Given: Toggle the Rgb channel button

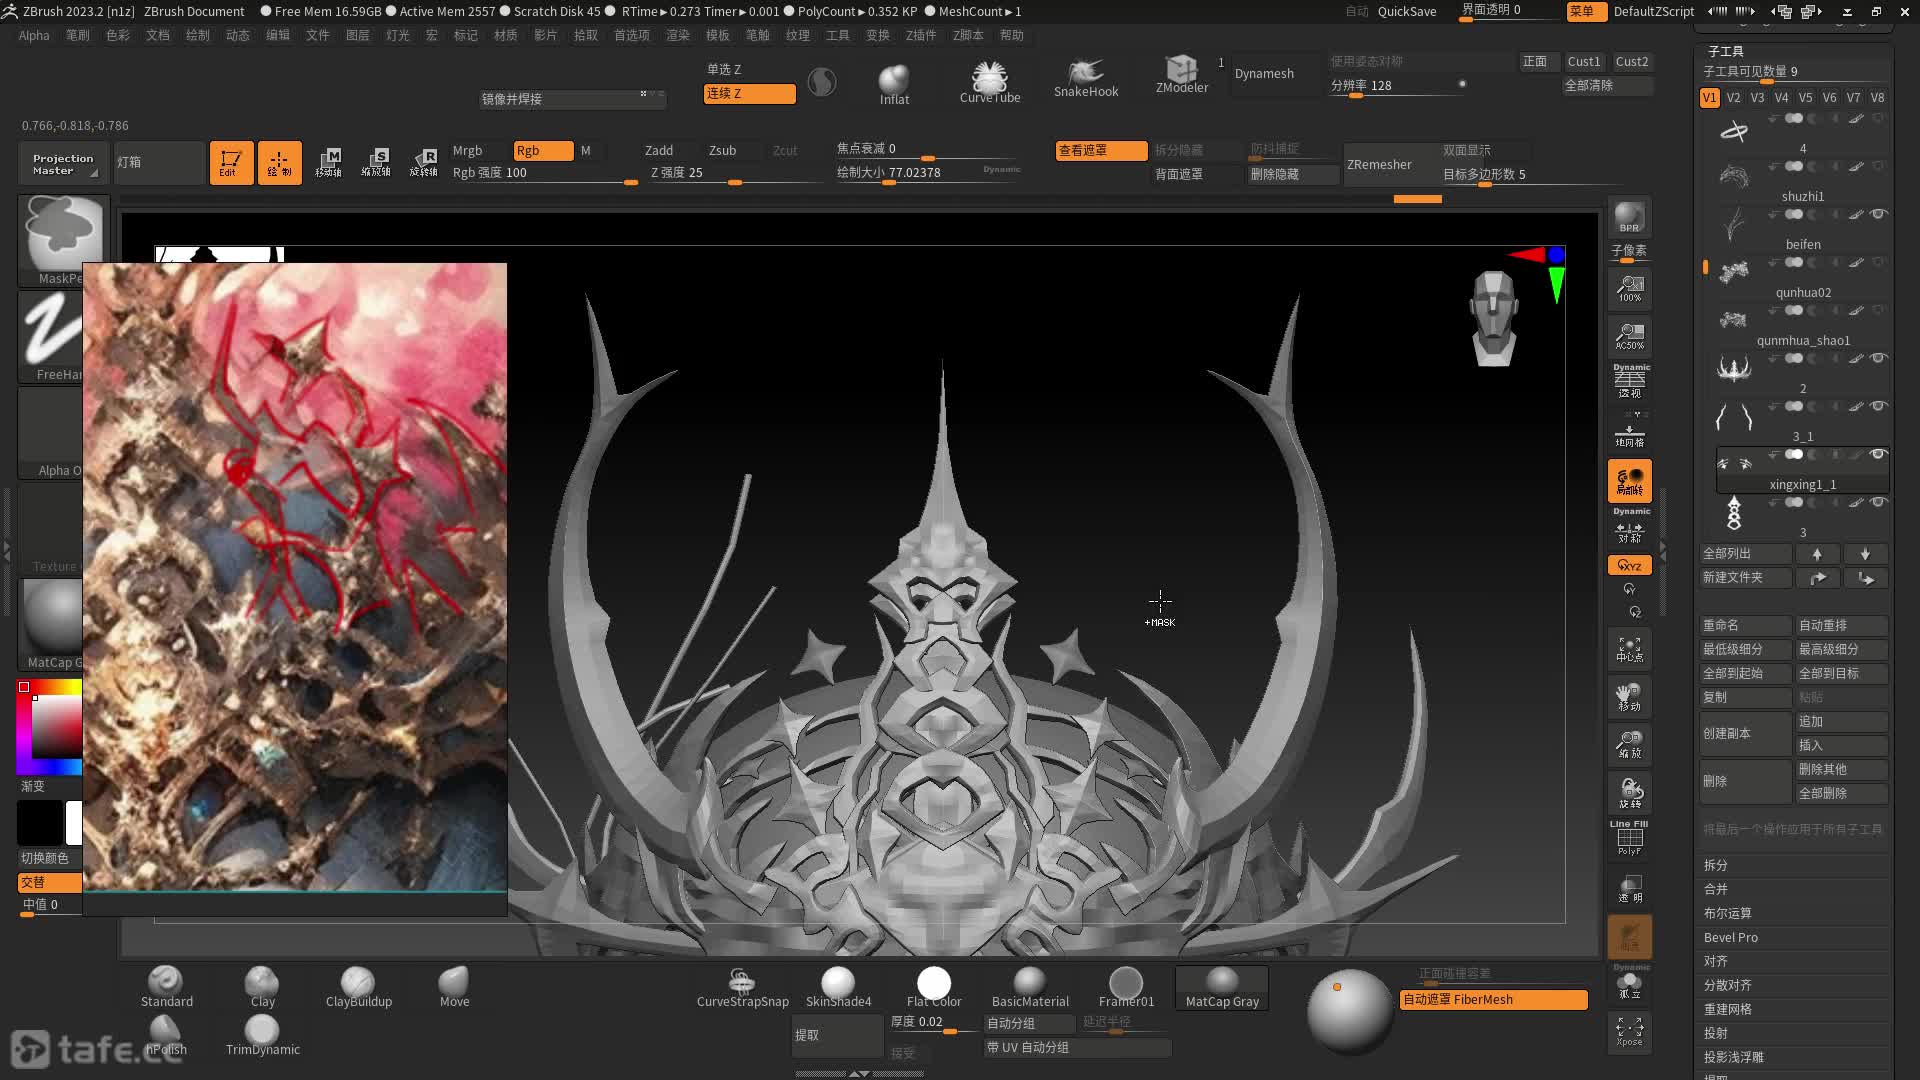Looking at the screenshot, I should (x=543, y=151).
